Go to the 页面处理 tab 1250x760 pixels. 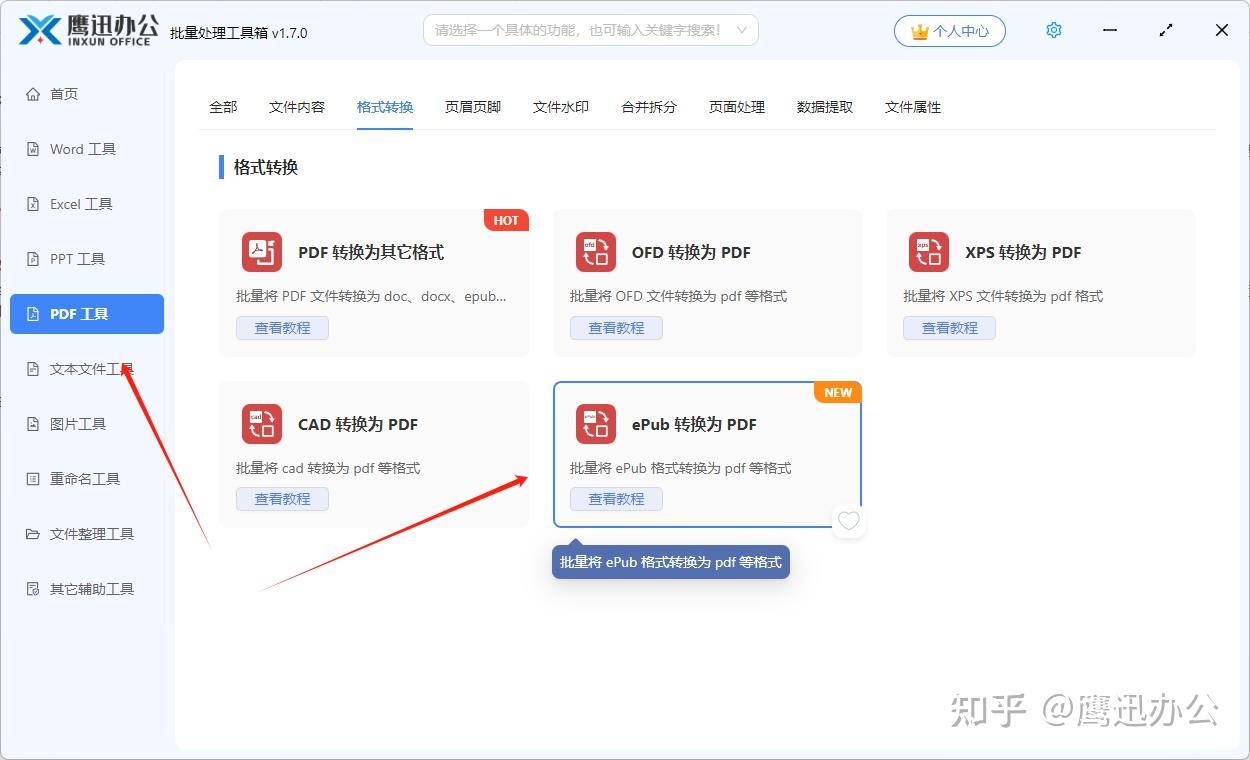(x=737, y=107)
